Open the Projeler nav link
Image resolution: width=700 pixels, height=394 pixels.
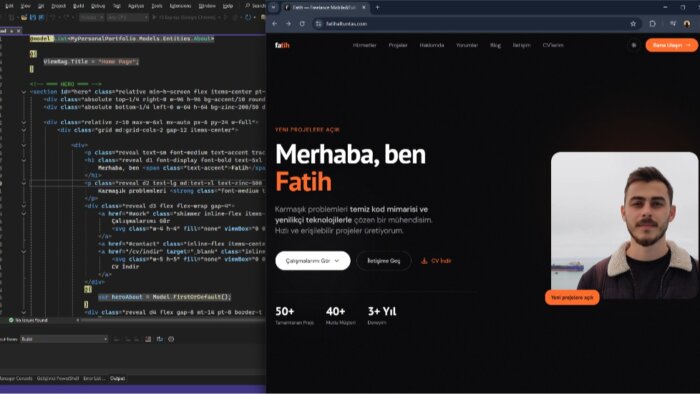(398, 45)
